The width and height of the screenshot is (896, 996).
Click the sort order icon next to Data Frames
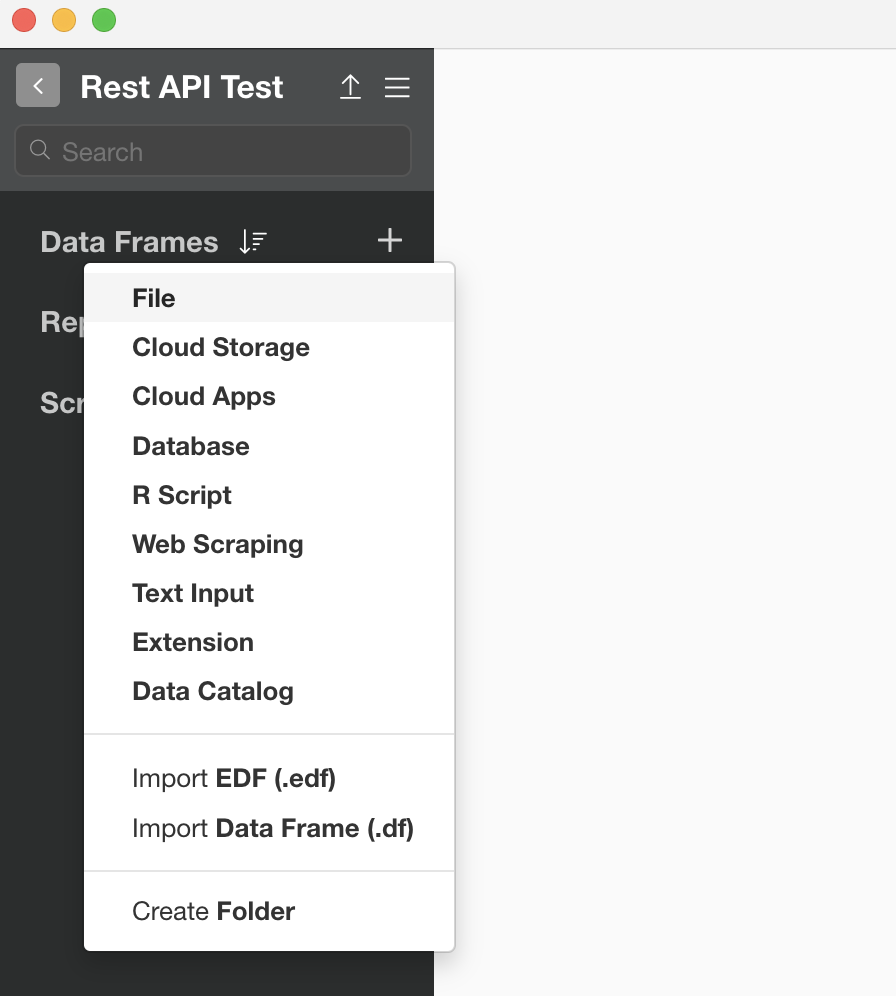(x=253, y=241)
